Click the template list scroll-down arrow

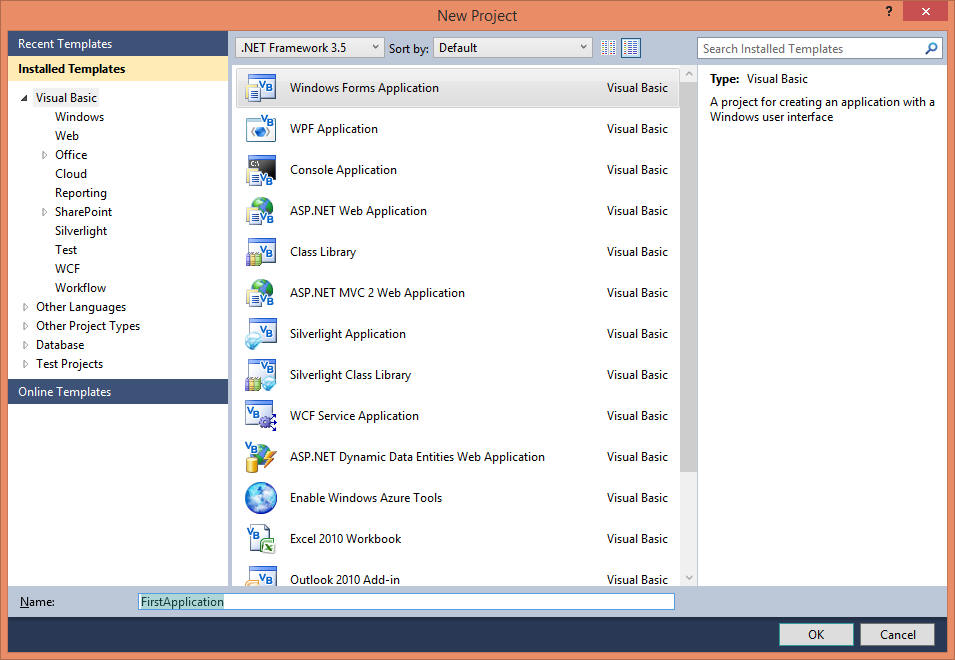click(x=689, y=578)
